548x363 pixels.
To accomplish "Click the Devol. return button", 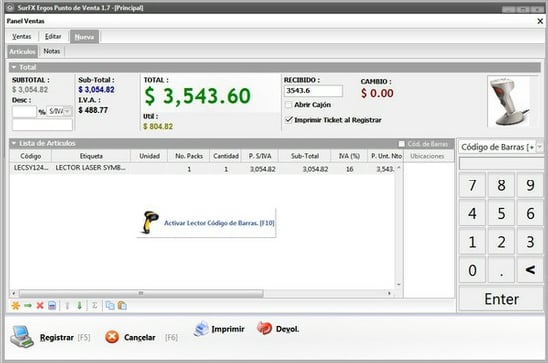I will click(287, 329).
